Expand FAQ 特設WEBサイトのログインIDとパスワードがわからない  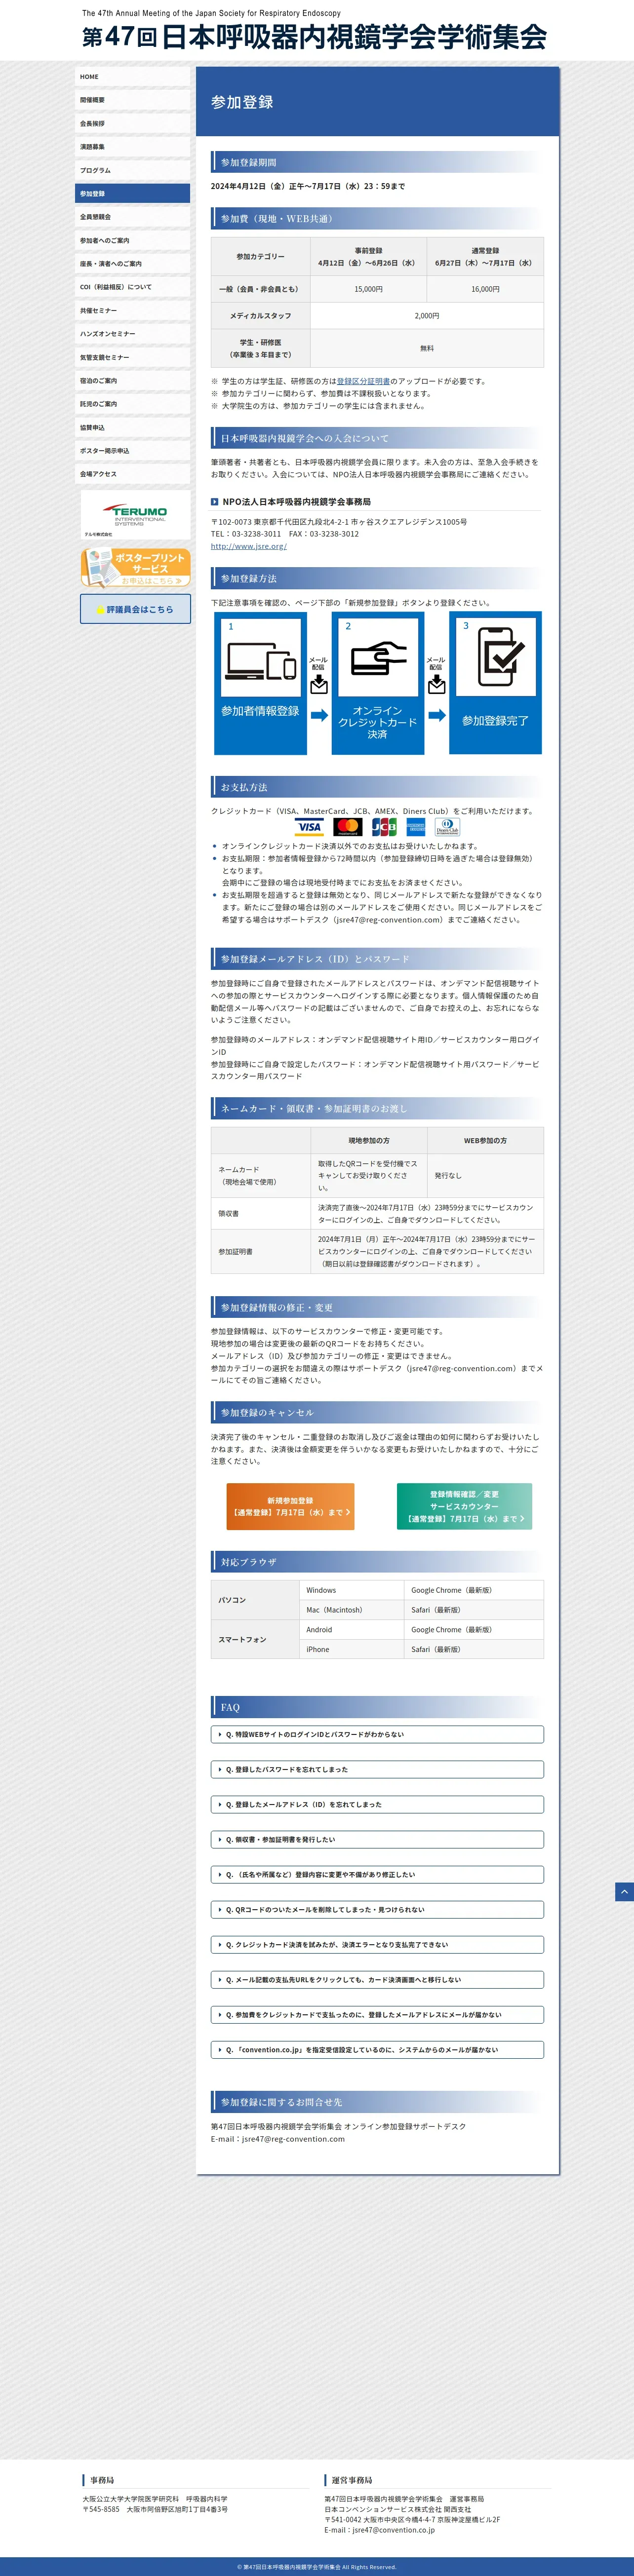[x=378, y=1734]
